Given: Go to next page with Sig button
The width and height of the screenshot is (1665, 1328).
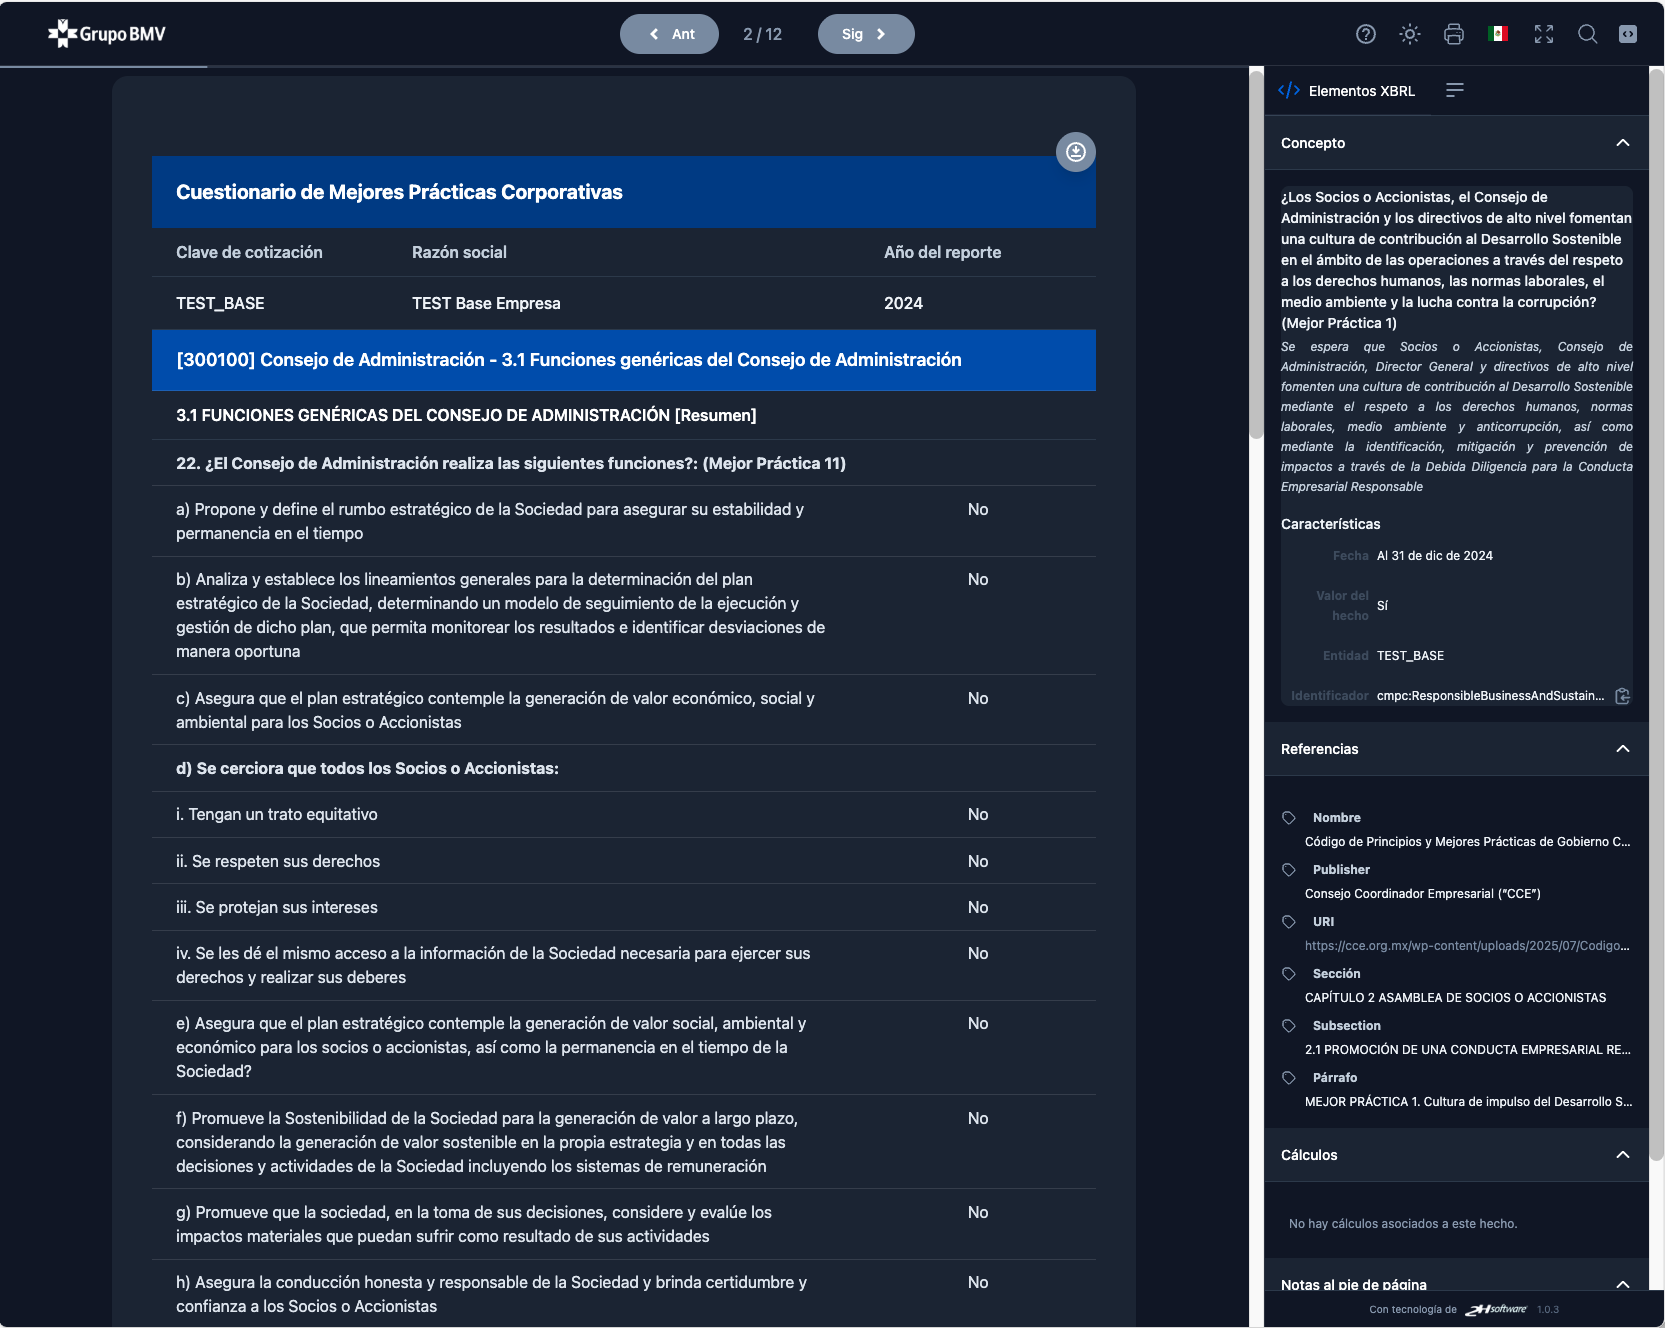Looking at the screenshot, I should point(865,34).
